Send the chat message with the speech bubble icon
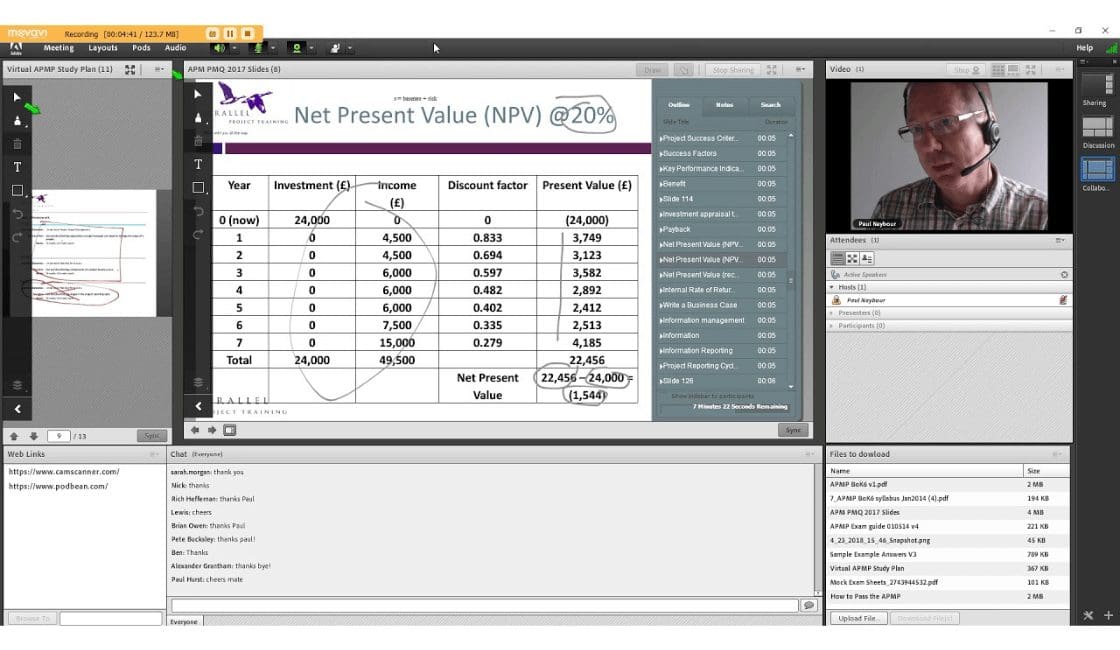The height and width of the screenshot is (650, 1120). click(x=808, y=605)
